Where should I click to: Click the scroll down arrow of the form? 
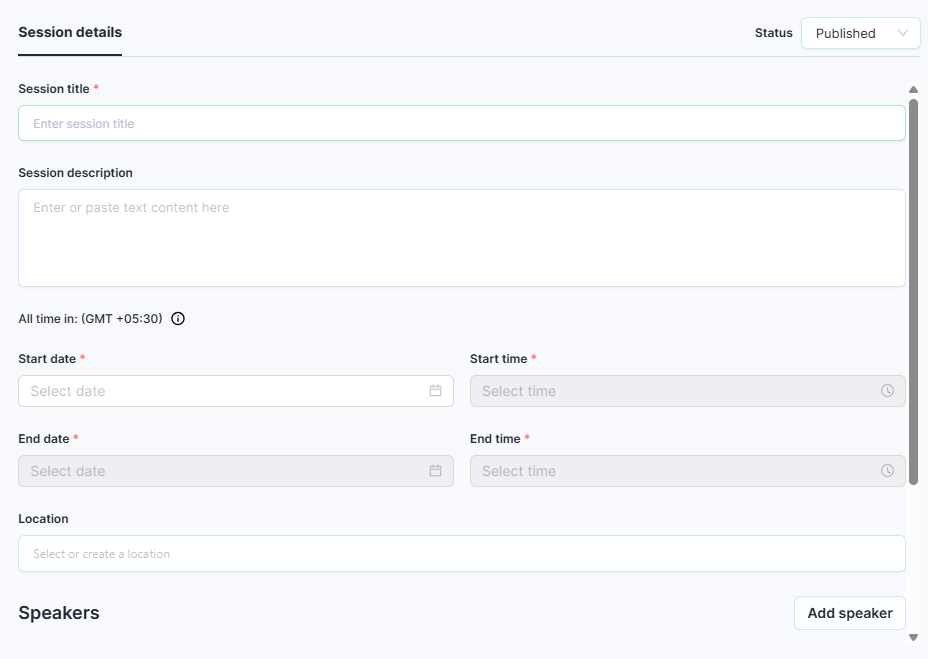coord(913,637)
